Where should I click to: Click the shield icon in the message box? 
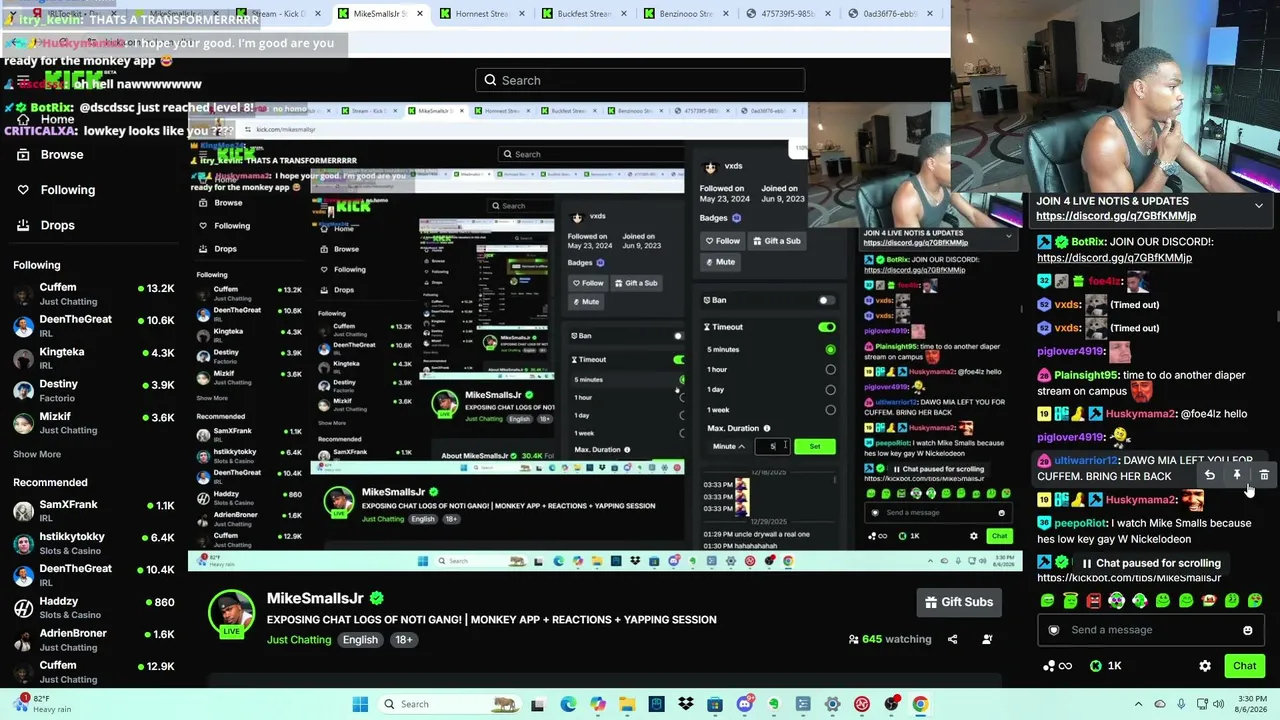coord(1053,630)
